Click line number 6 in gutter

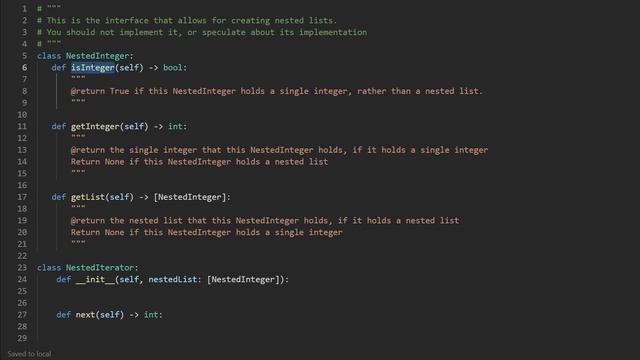click(x=24, y=67)
